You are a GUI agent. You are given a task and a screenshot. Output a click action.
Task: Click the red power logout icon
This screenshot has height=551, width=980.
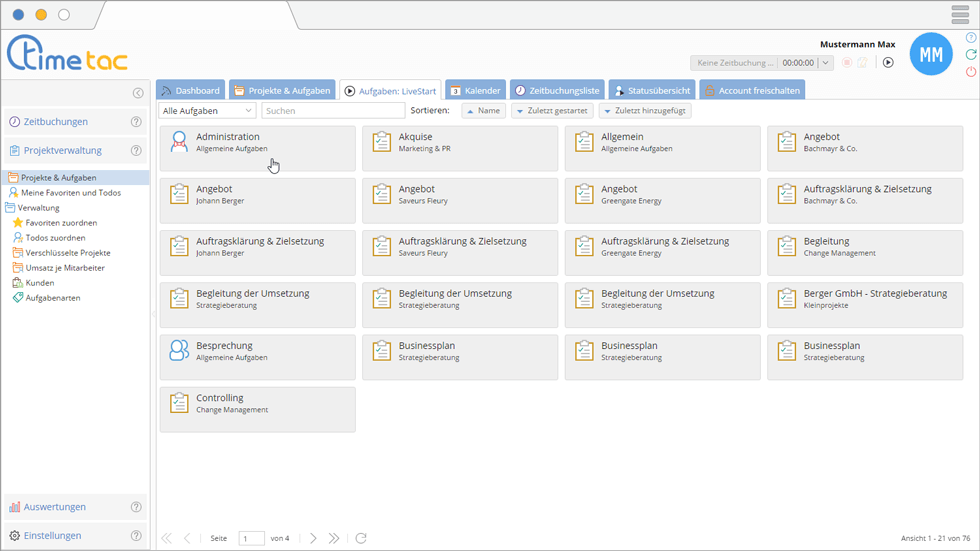coord(971,72)
